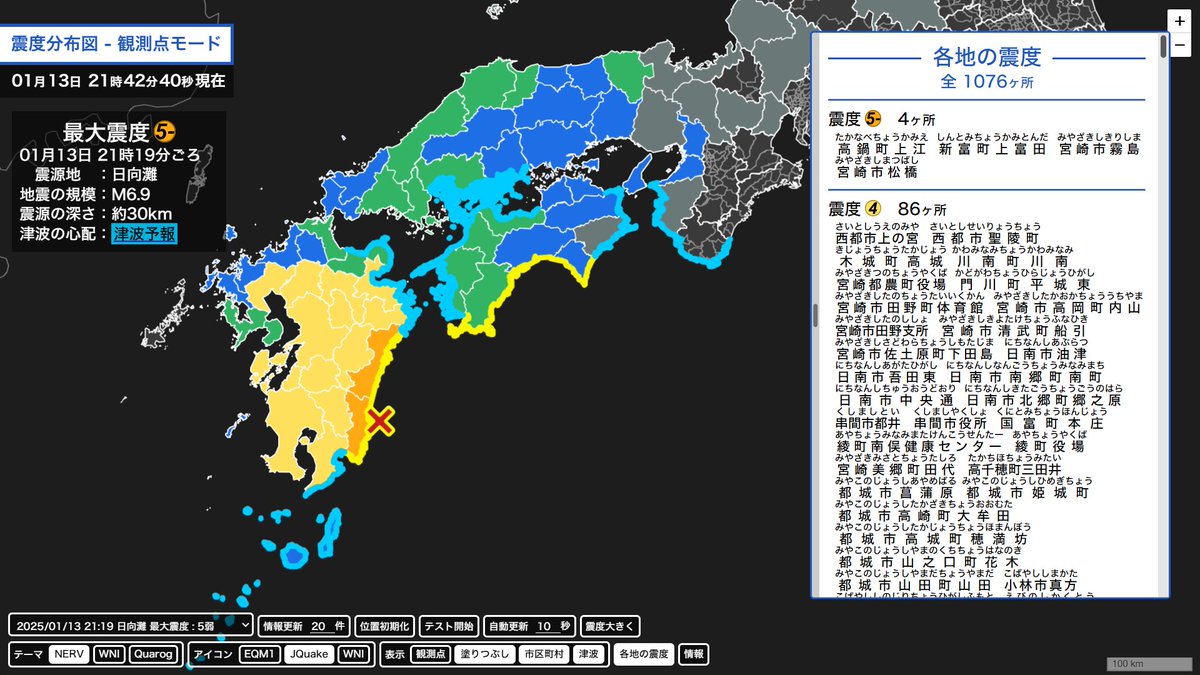1200x675 pixels.
Task: Click the resize handle on the panel's left edge
Action: point(814,315)
